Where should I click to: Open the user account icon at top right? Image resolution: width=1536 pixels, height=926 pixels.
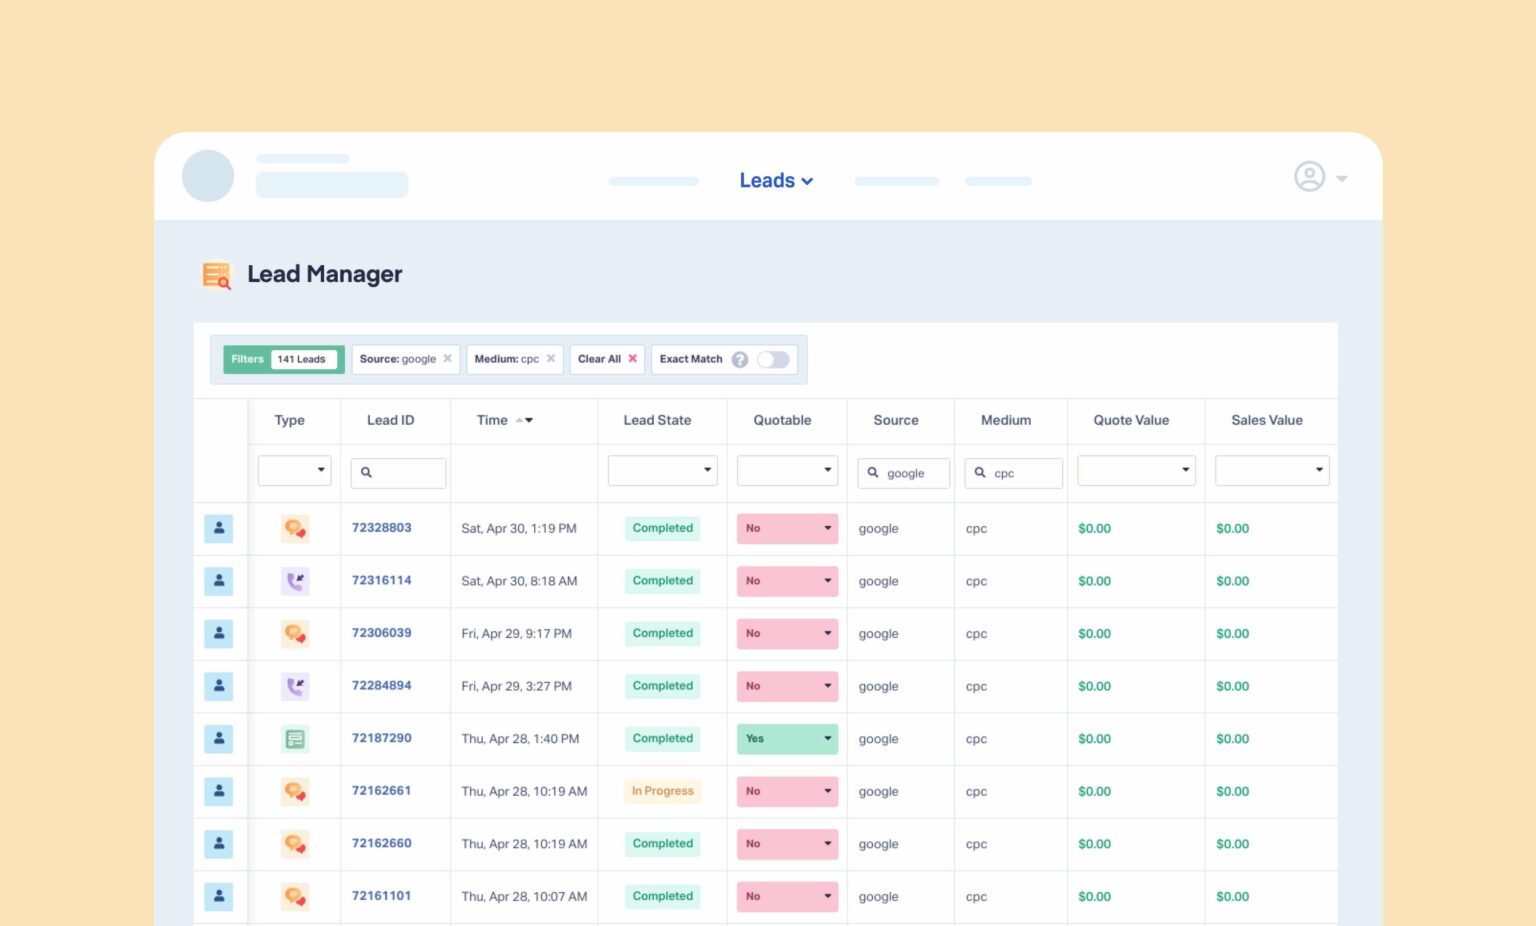point(1310,176)
